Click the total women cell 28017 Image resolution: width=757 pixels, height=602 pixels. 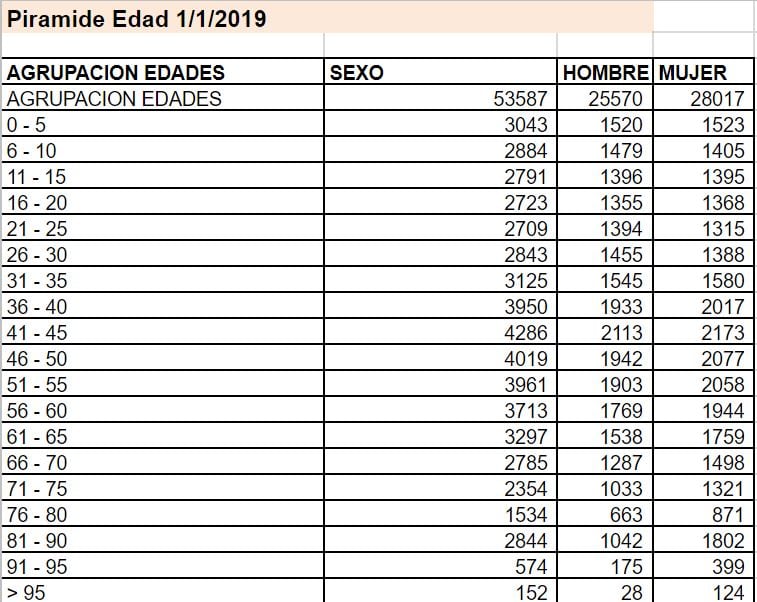pyautogui.click(x=717, y=99)
